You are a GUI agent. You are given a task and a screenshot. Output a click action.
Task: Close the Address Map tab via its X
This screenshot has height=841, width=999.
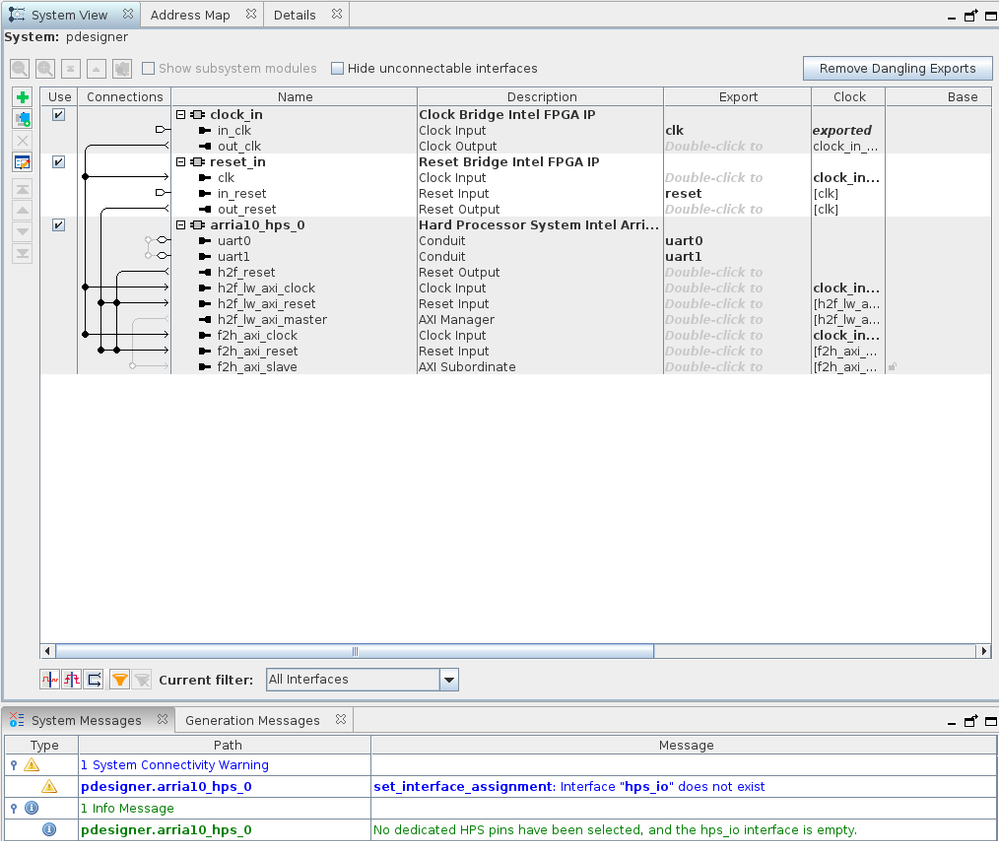click(x=250, y=15)
